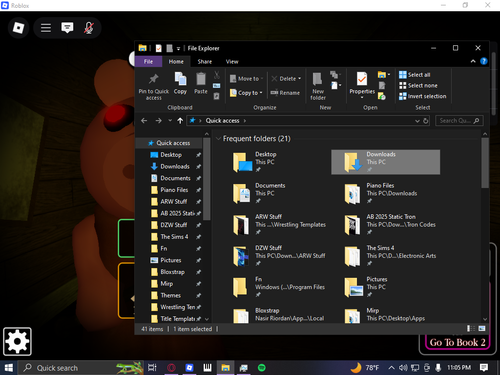Click the Paste shortcut icon
Image resolution: width=500 pixels, height=375 pixels.
pyautogui.click(x=217, y=96)
